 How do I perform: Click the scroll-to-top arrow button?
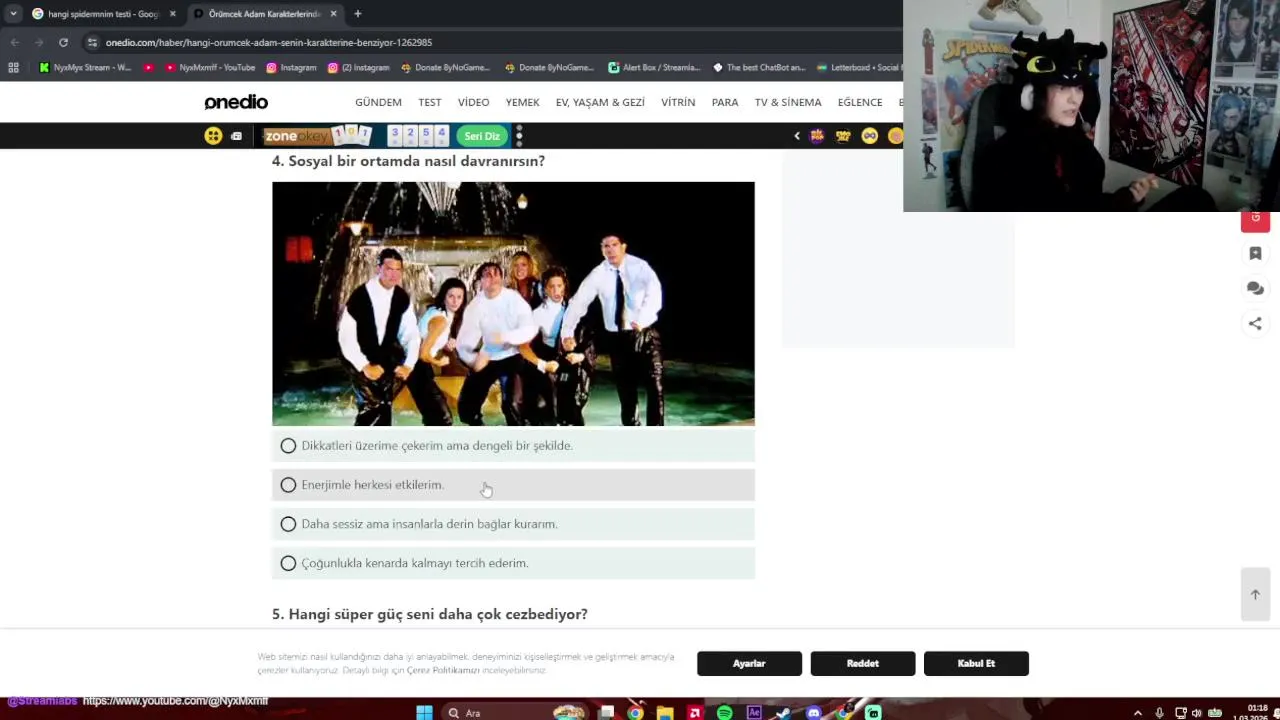coord(1255,595)
